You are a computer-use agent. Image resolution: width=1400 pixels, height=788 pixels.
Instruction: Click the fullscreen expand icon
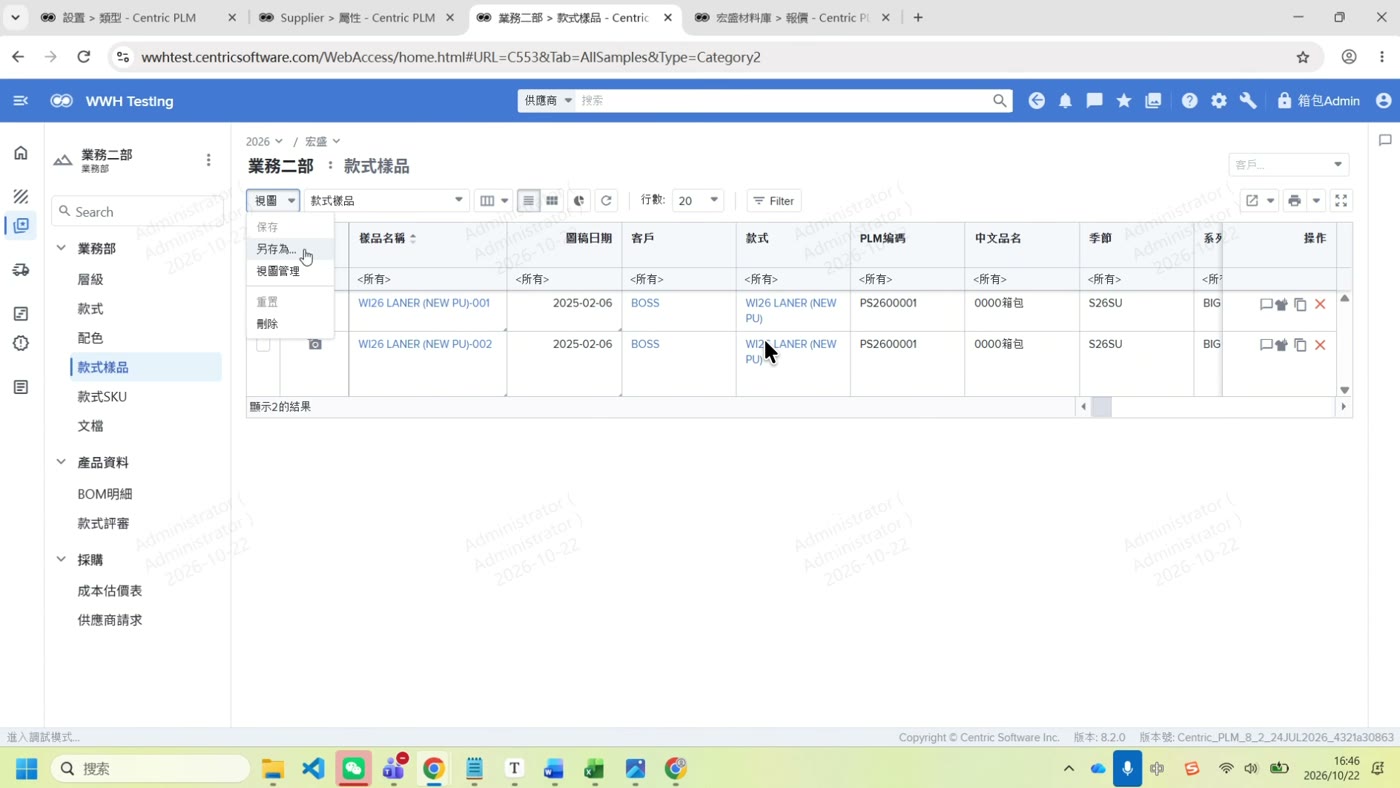tap(1341, 201)
